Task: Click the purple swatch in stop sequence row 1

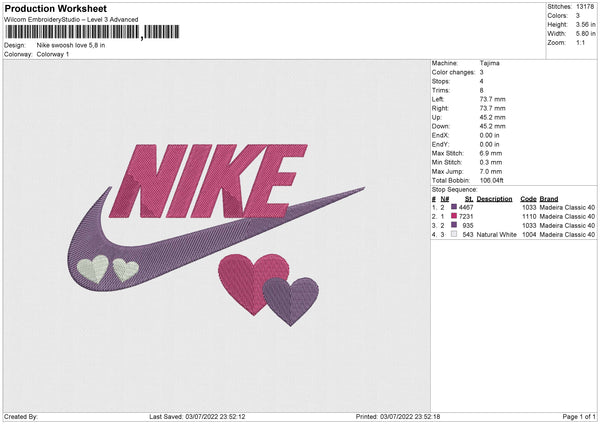Action: [x=454, y=207]
